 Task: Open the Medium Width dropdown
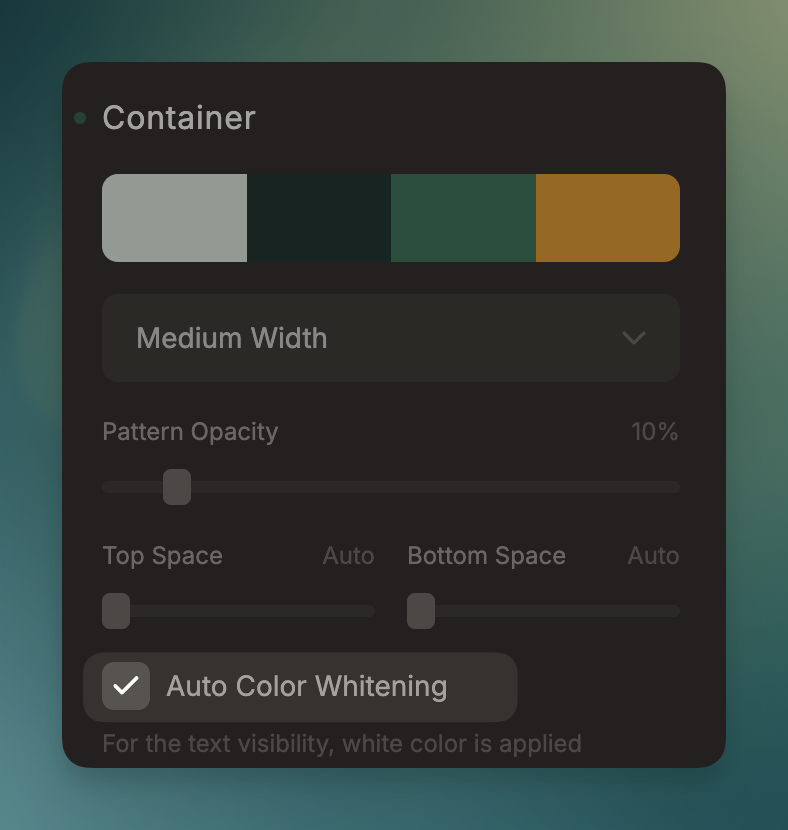(x=390, y=338)
